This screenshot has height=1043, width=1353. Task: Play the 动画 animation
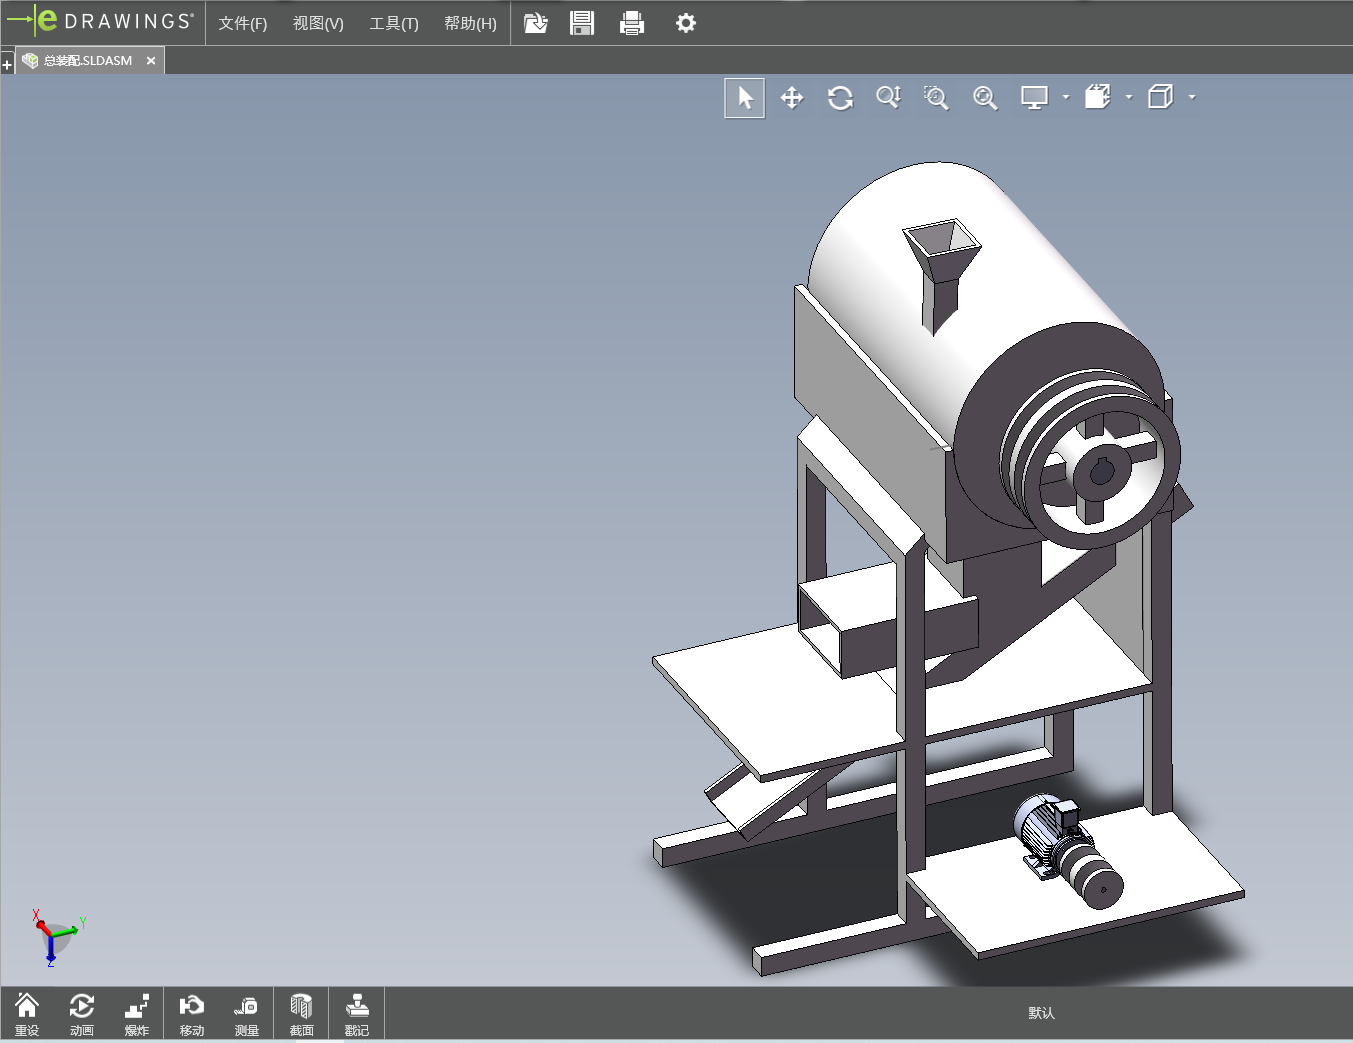tap(82, 1013)
